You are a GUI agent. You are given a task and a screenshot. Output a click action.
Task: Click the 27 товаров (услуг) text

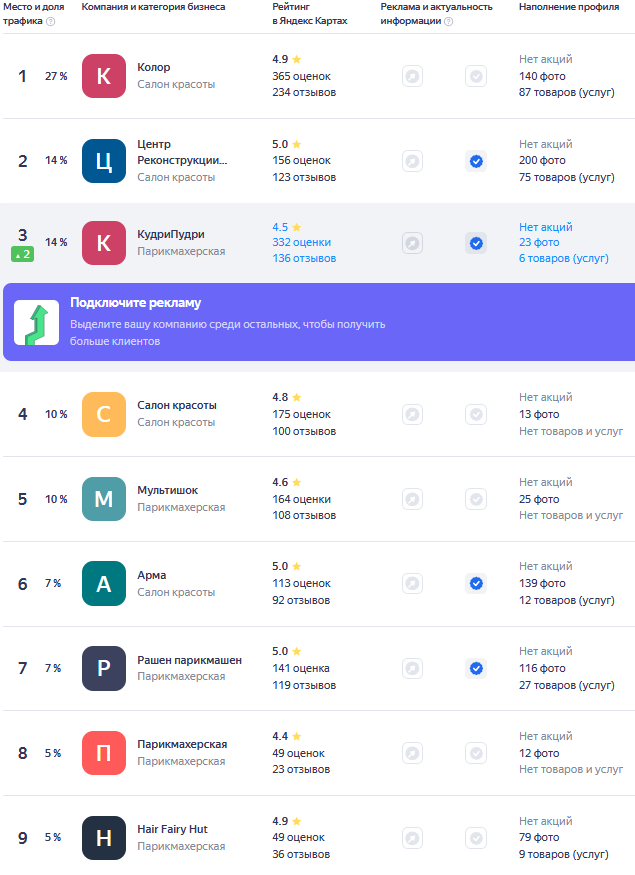coord(567,685)
